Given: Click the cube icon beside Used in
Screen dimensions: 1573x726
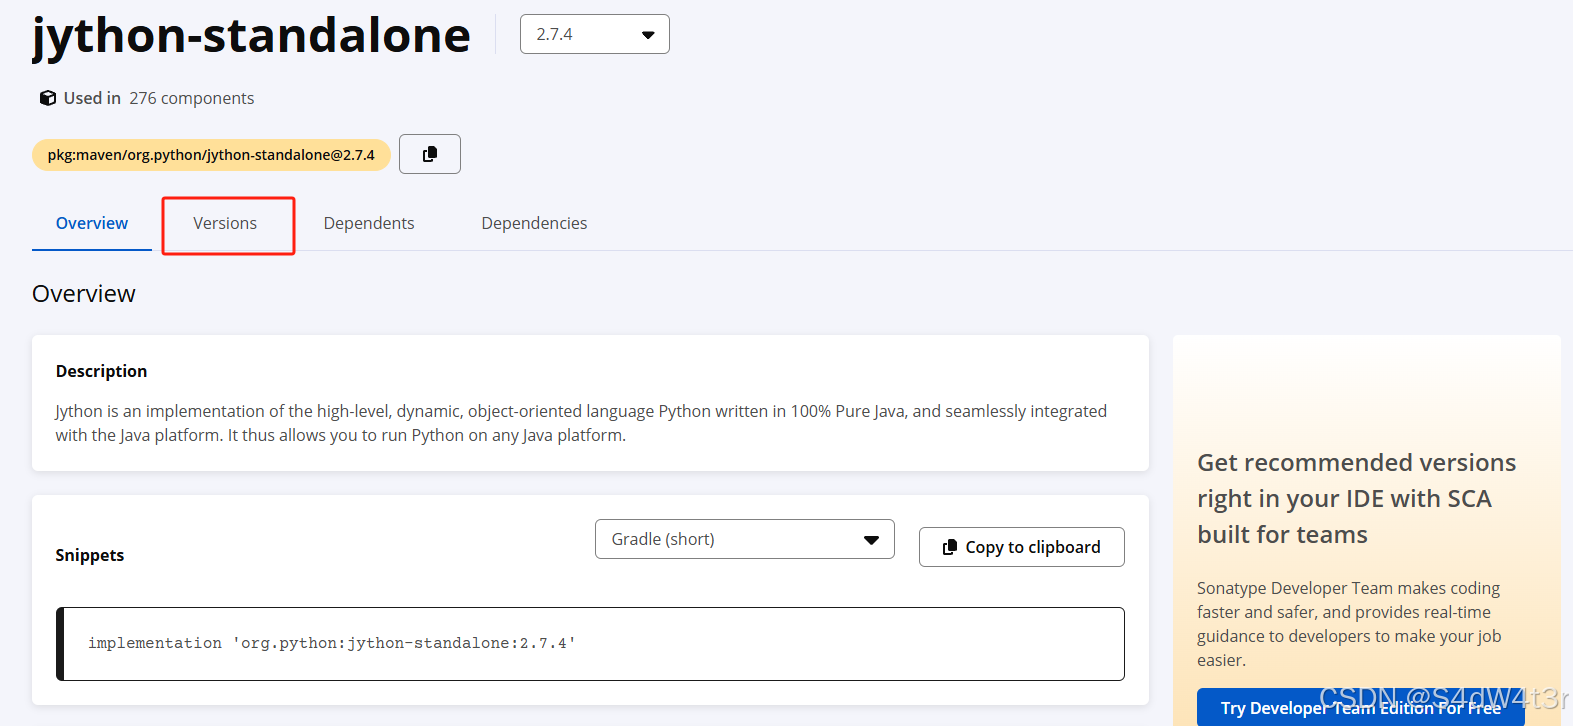Looking at the screenshot, I should click(47, 98).
